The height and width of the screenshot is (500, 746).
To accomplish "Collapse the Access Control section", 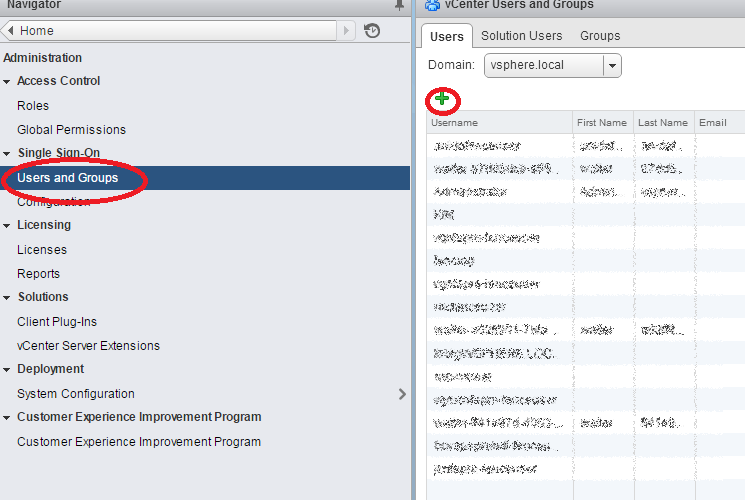I will pyautogui.click(x=8, y=82).
